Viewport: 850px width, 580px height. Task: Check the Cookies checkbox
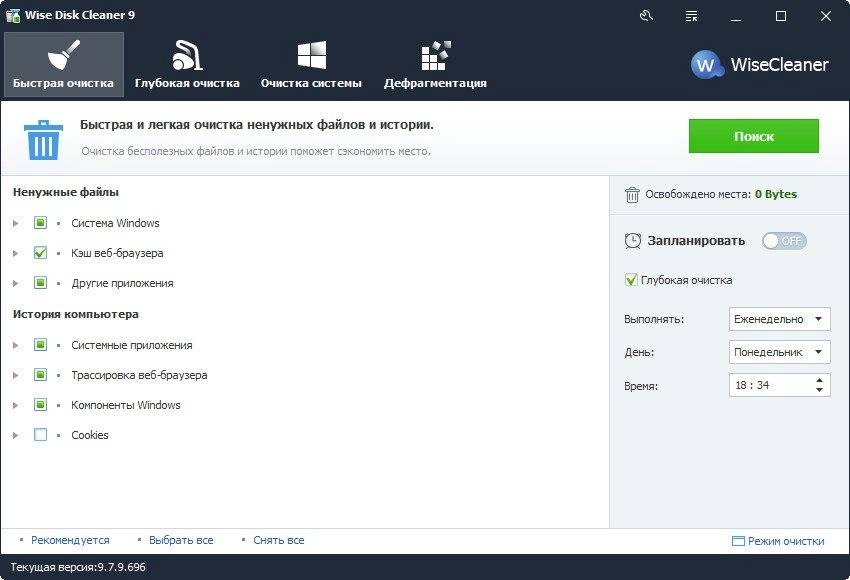pyautogui.click(x=41, y=435)
